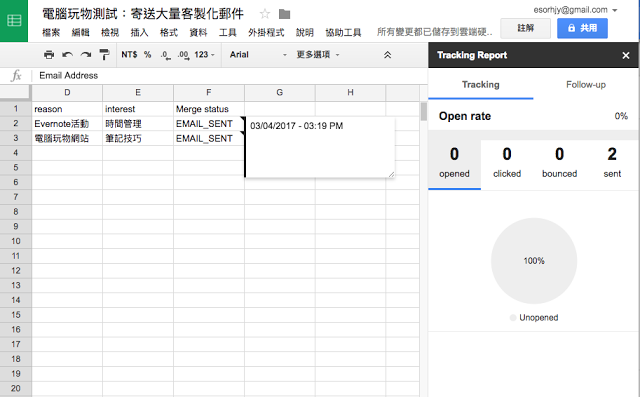Click the 註解 comments button

(x=525, y=28)
